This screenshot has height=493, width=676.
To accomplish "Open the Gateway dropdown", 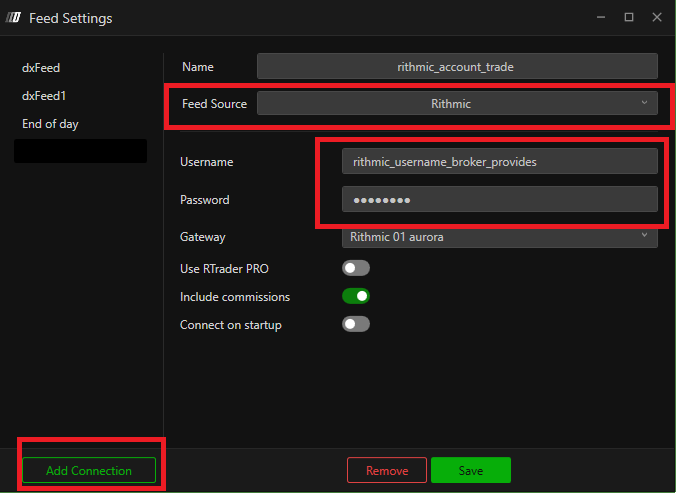I will point(500,237).
